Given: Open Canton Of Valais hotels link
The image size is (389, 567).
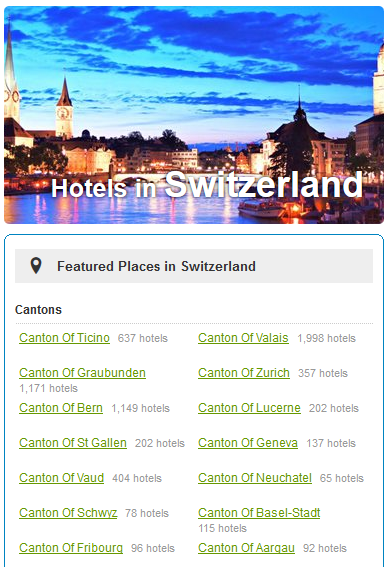Looking at the screenshot, I should pyautogui.click(x=243, y=338).
